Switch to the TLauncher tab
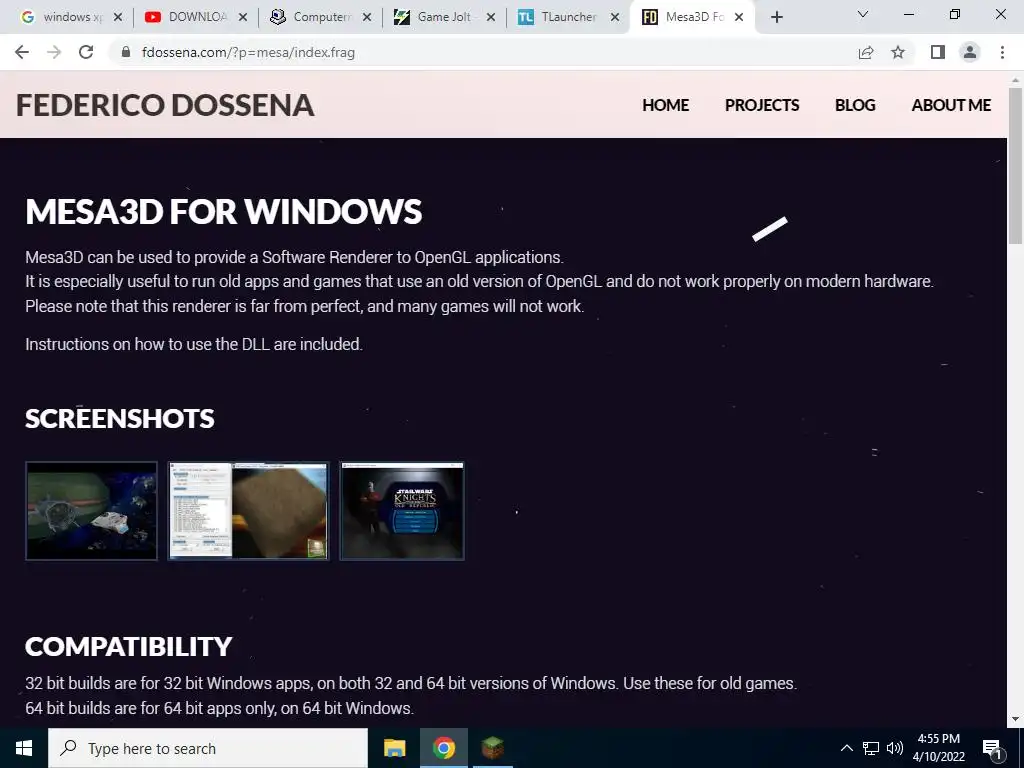 (x=566, y=17)
